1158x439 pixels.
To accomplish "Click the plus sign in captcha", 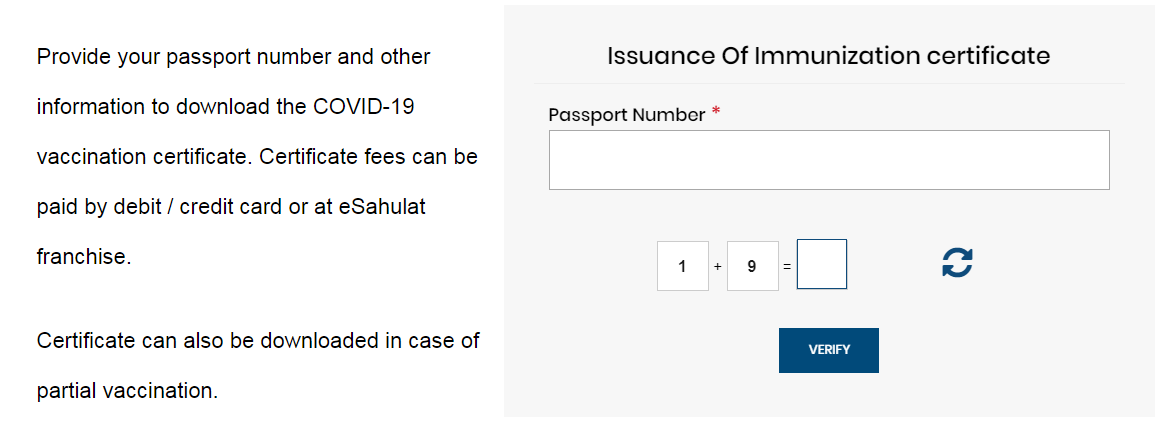I will (x=718, y=267).
